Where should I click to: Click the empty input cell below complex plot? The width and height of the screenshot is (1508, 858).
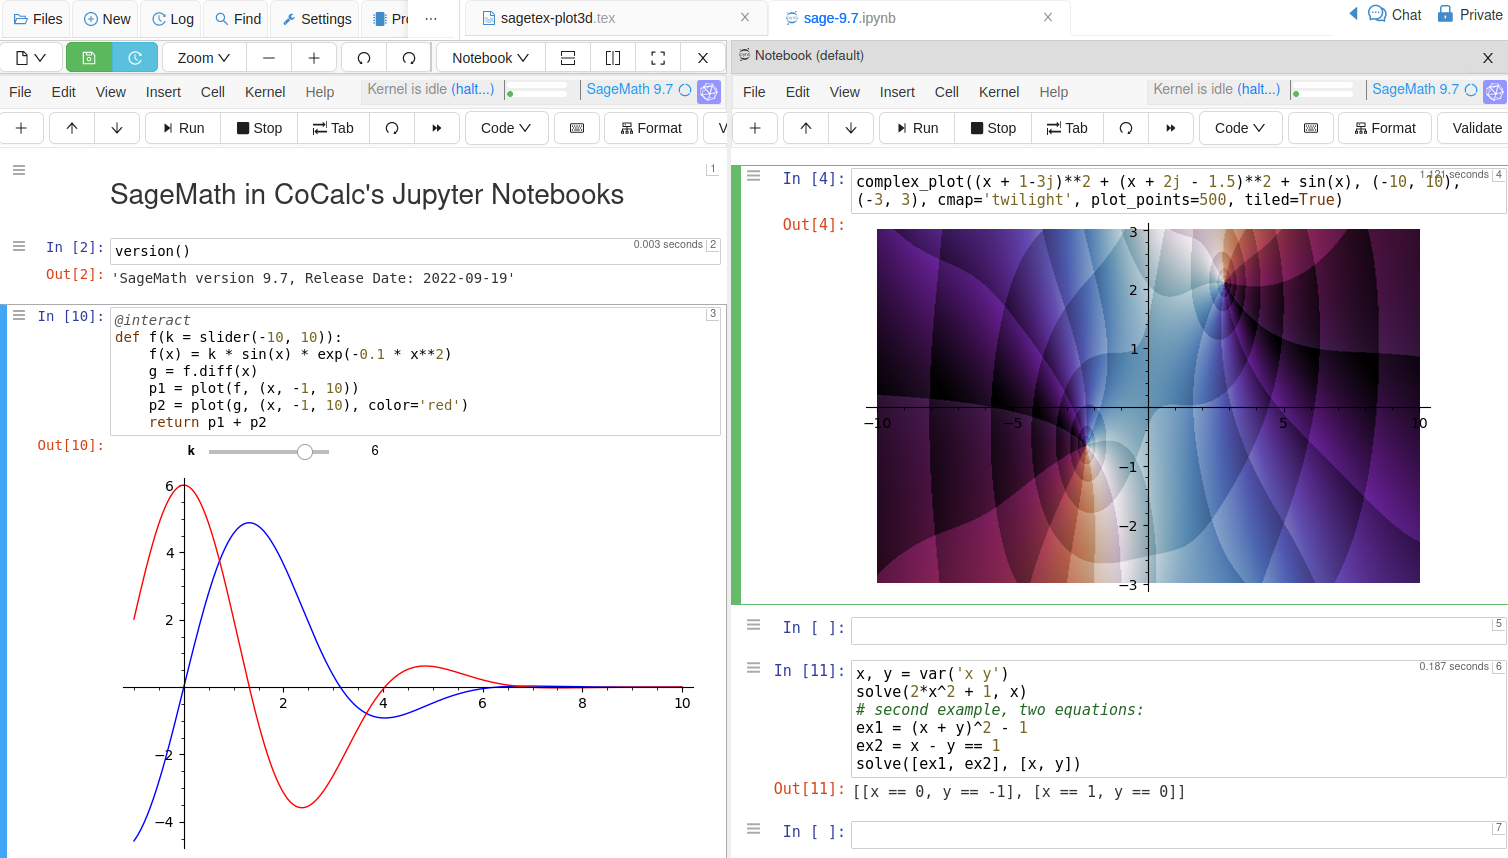pyautogui.click(x=1170, y=630)
